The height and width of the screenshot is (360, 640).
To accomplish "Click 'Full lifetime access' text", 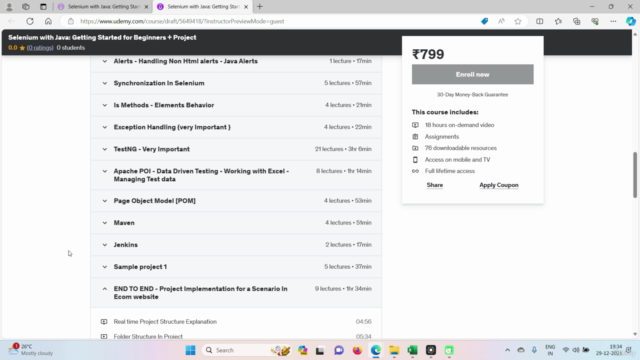I will [450, 171].
